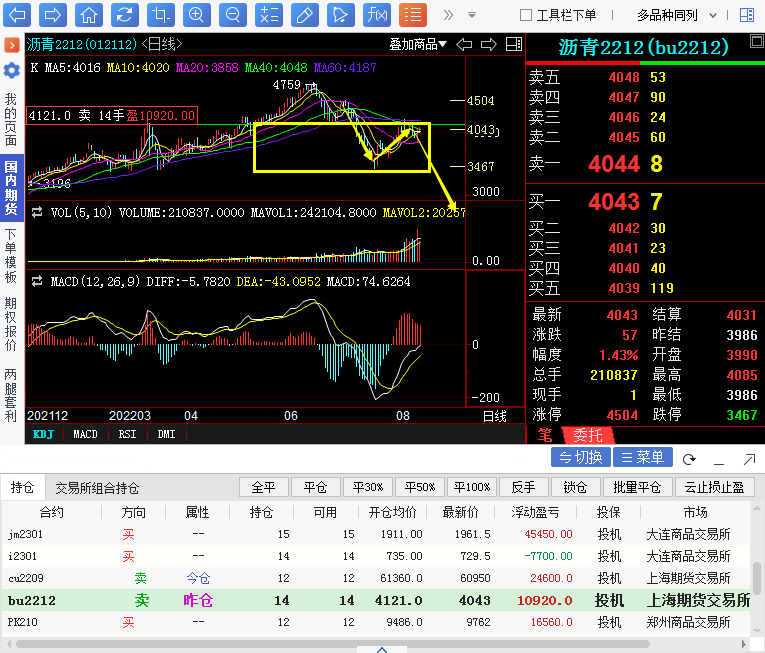Click the refresh icon in toolbar
This screenshot has height=653, width=765.
(123, 15)
